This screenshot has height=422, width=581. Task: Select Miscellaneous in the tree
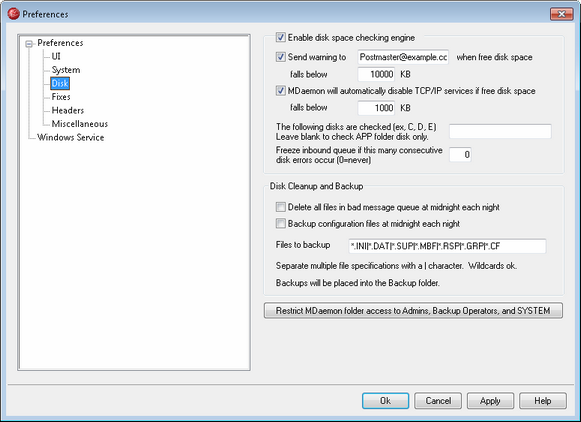(x=80, y=124)
